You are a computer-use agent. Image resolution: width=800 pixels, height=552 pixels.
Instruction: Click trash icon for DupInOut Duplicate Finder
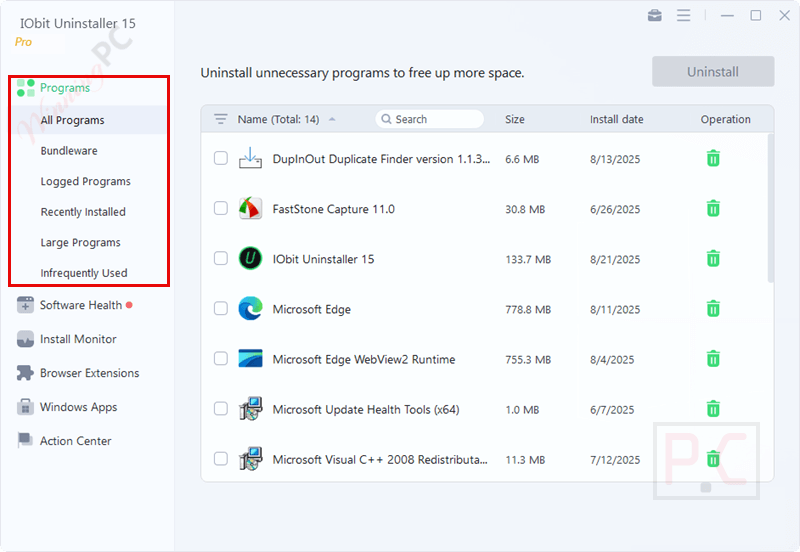[x=713, y=159]
